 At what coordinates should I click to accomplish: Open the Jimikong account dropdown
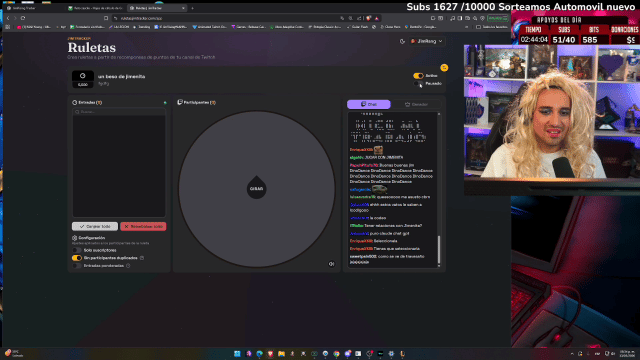[x=427, y=41]
